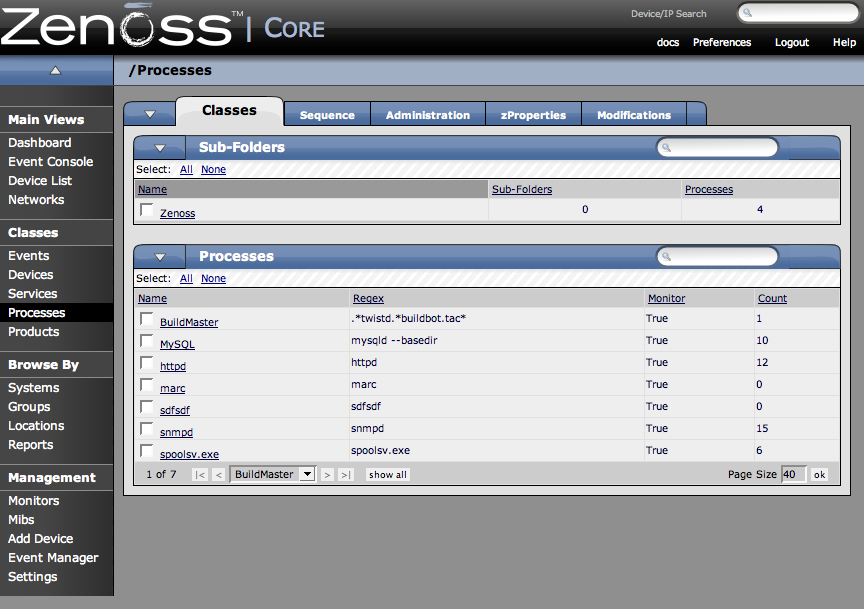Click ok to apply page size
Image resolution: width=864 pixels, height=609 pixels.
pos(819,475)
